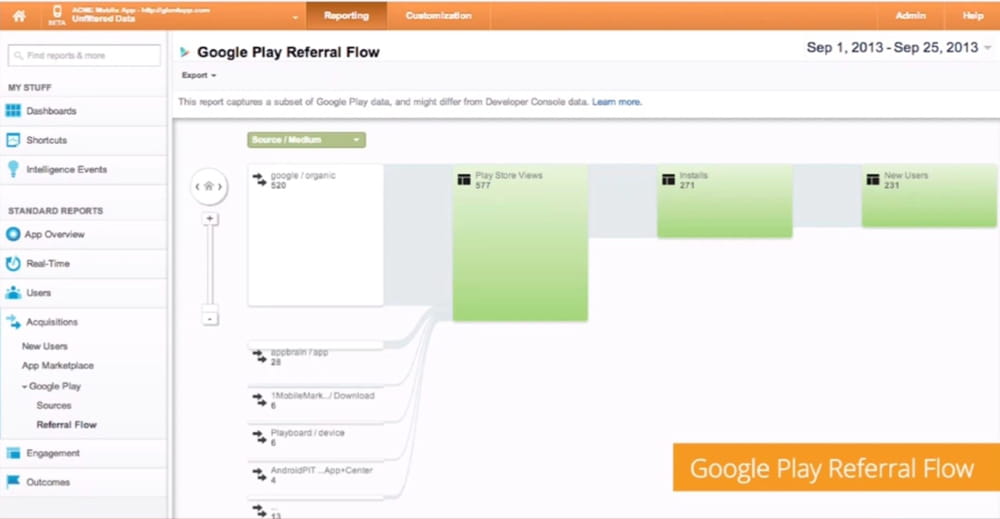
Task: Click the Real-Time clock icon
Action: pyautogui.click(x=13, y=263)
